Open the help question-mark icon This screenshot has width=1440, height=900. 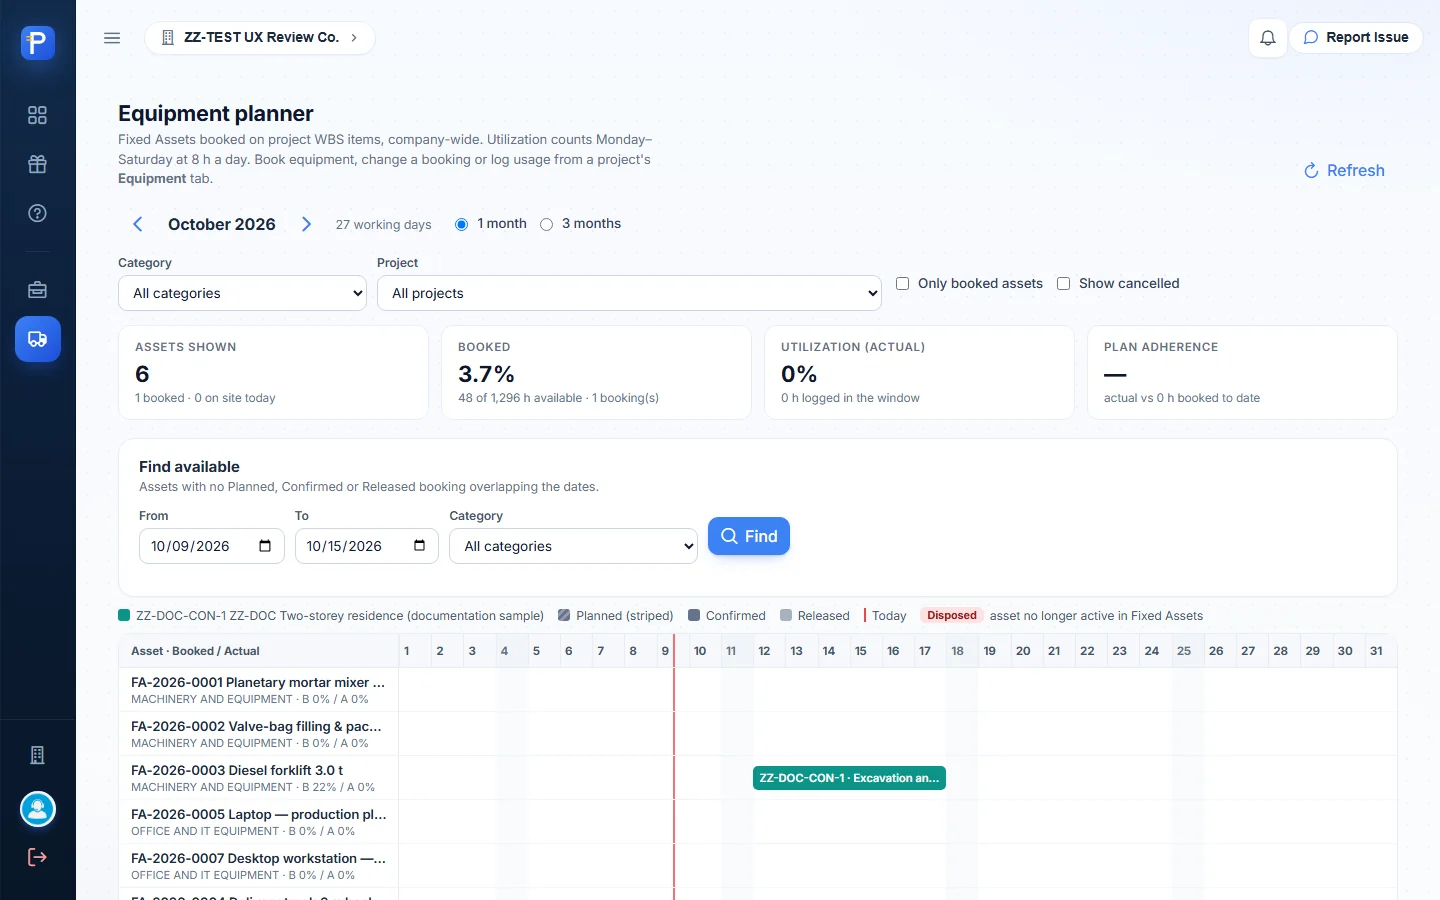pyautogui.click(x=38, y=213)
